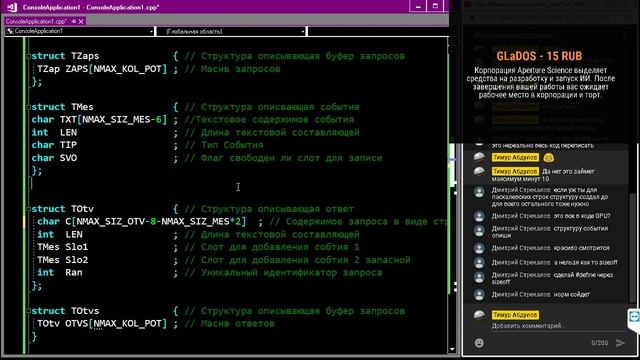640x360 pixels.
Task: Click the GLaDOS - 15 RUB donation heading
Action: pos(539,56)
